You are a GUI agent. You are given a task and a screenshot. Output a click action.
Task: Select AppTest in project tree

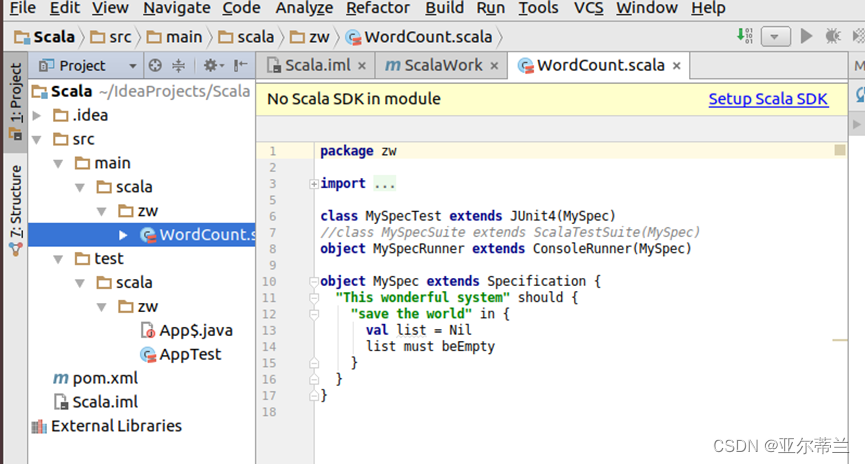pos(180,354)
